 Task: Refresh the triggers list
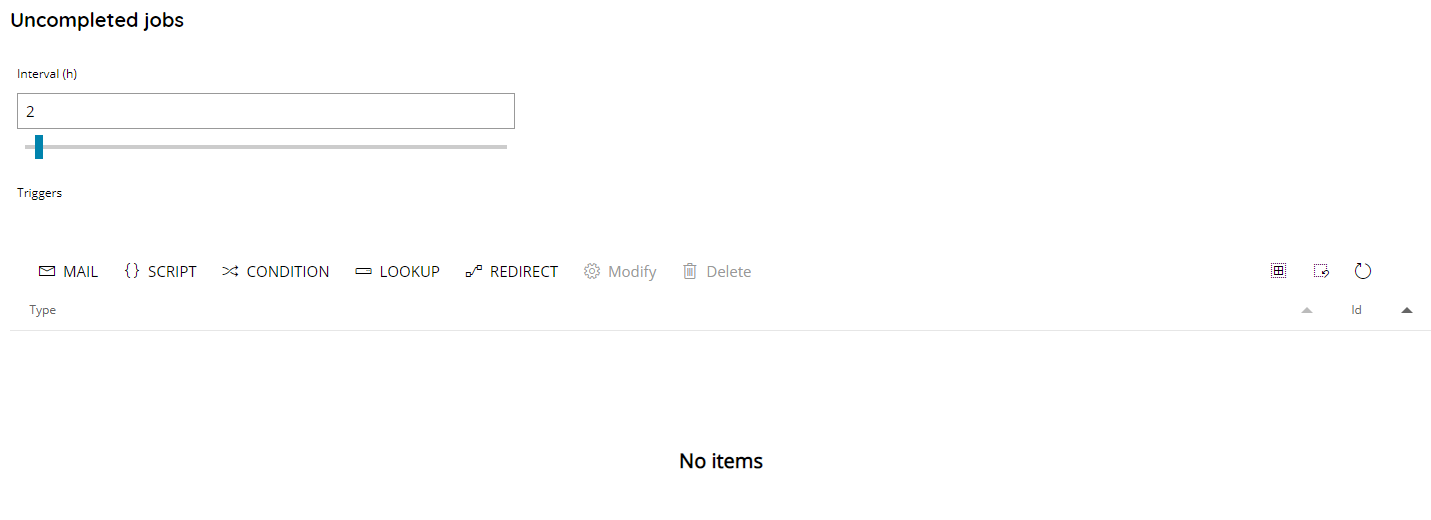[1363, 271]
